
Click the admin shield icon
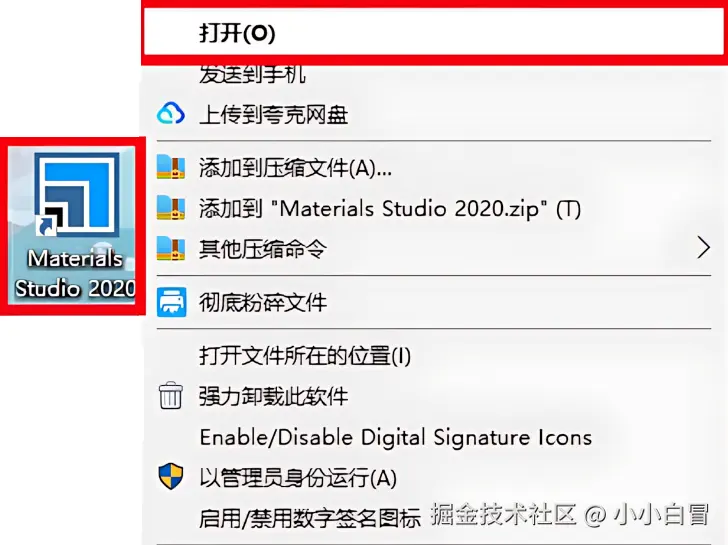coord(171,476)
